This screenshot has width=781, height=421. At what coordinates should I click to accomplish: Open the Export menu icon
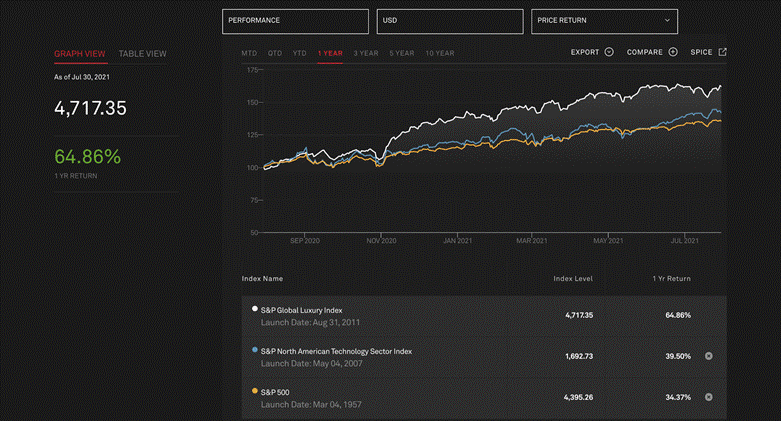coord(609,52)
